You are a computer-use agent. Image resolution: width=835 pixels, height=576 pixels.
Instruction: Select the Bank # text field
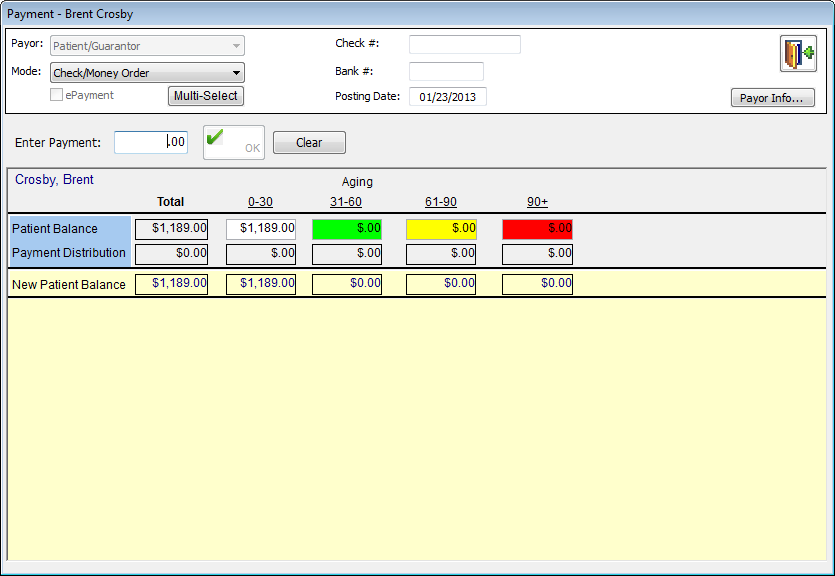446,71
